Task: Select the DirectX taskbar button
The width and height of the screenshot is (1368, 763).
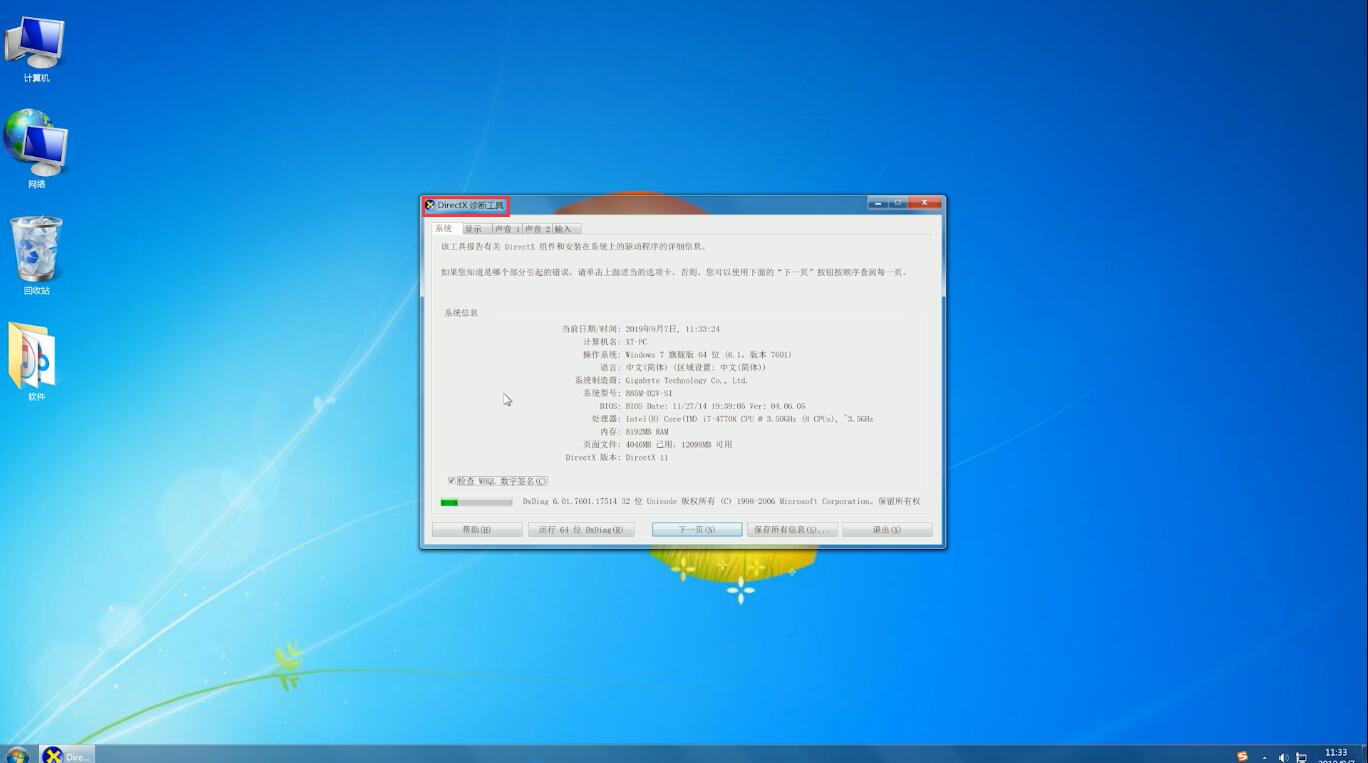Action: coord(67,755)
